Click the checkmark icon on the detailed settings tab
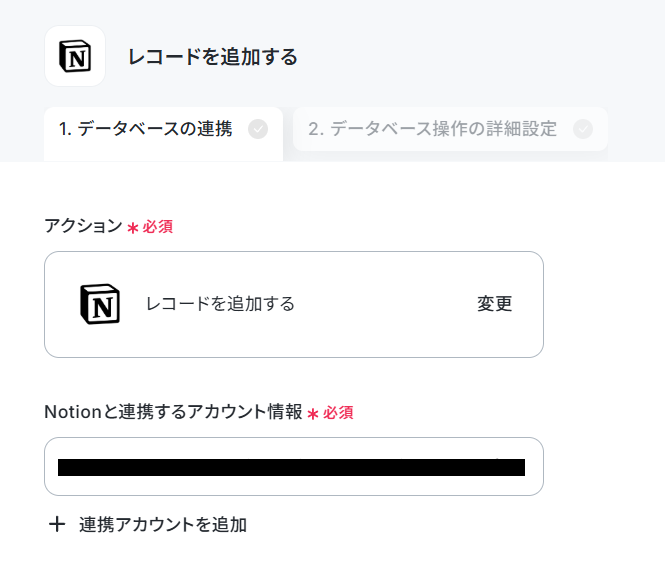The image size is (665, 574). 583,129
